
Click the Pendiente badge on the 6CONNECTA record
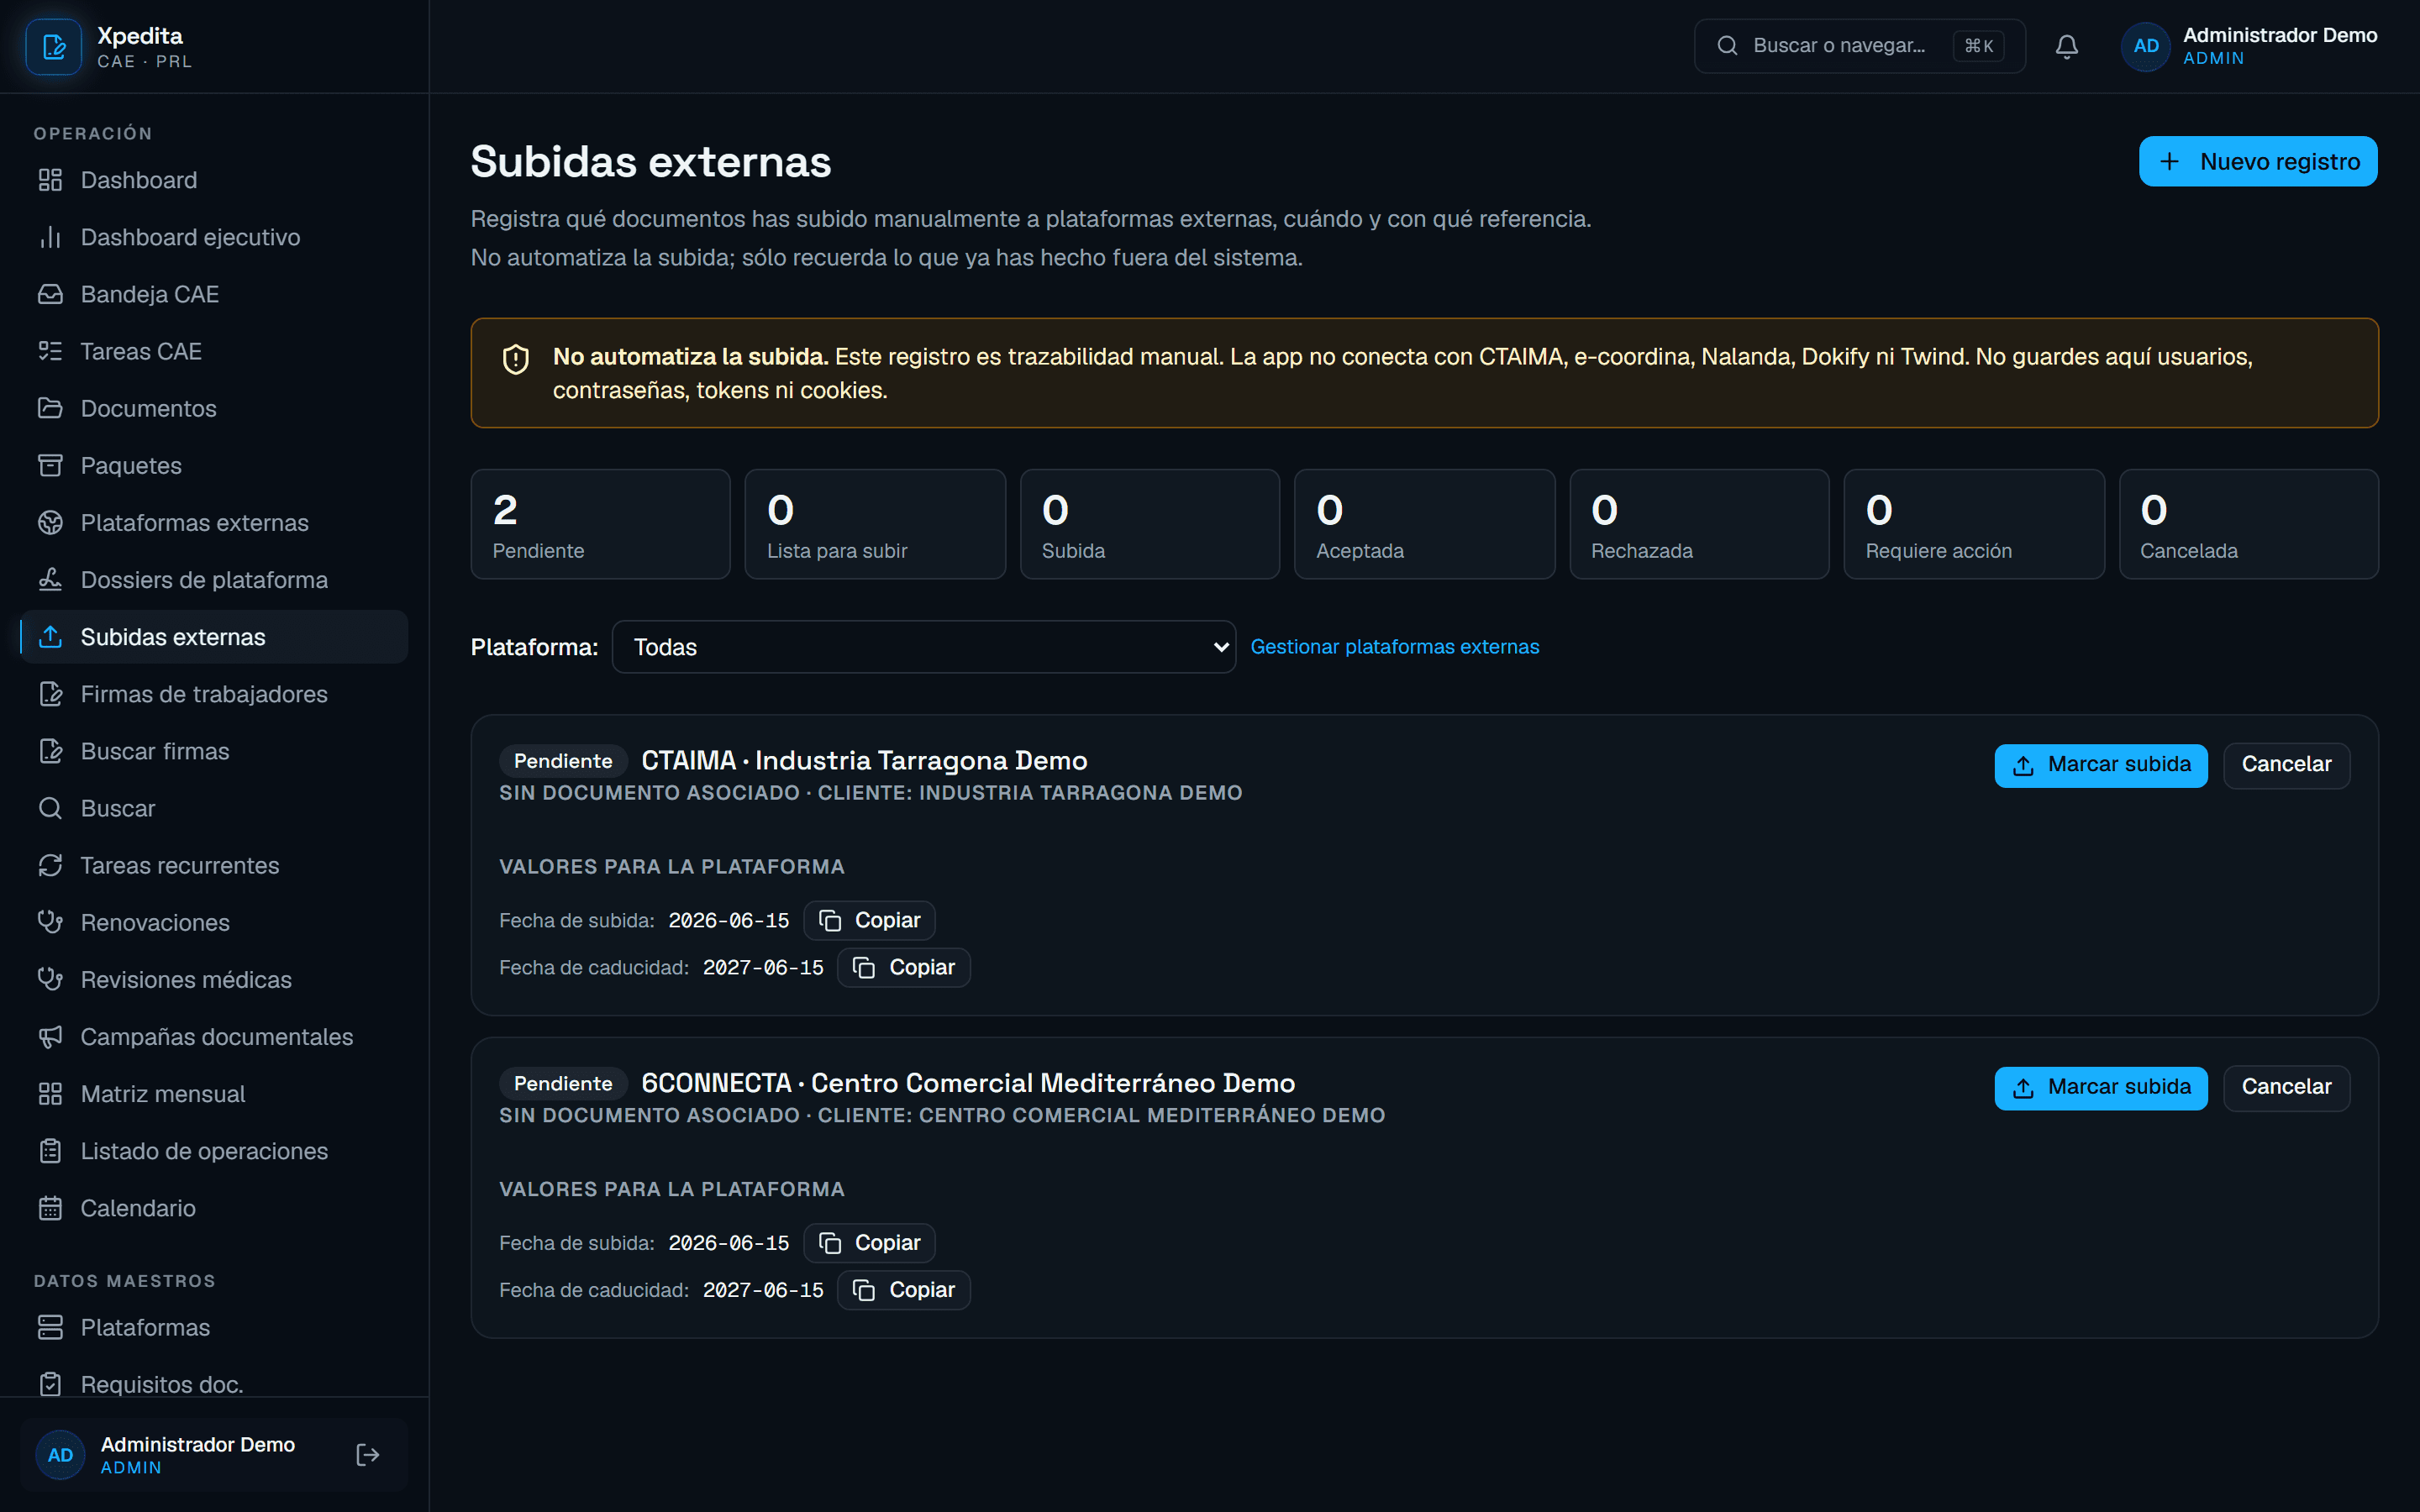[563, 1084]
